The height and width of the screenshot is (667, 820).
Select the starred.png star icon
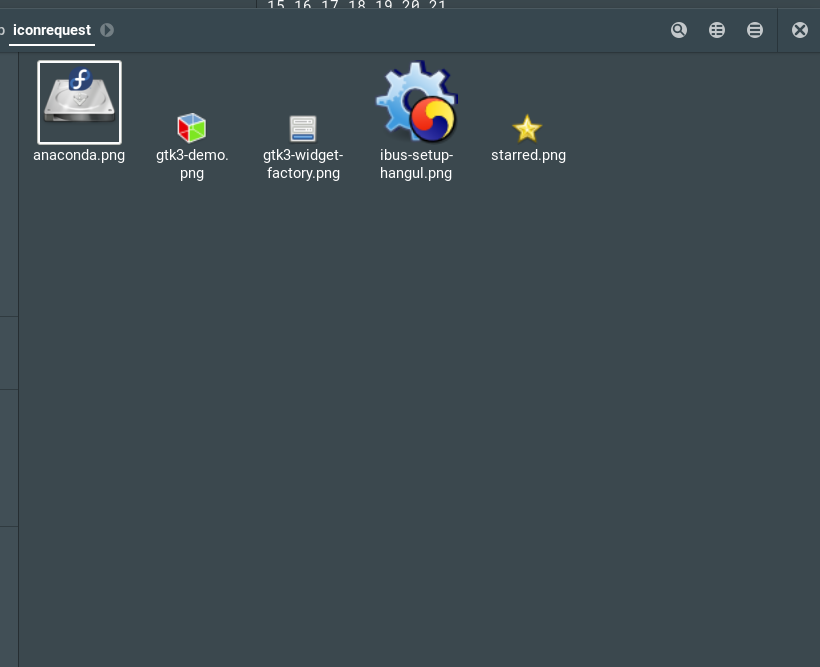(527, 129)
